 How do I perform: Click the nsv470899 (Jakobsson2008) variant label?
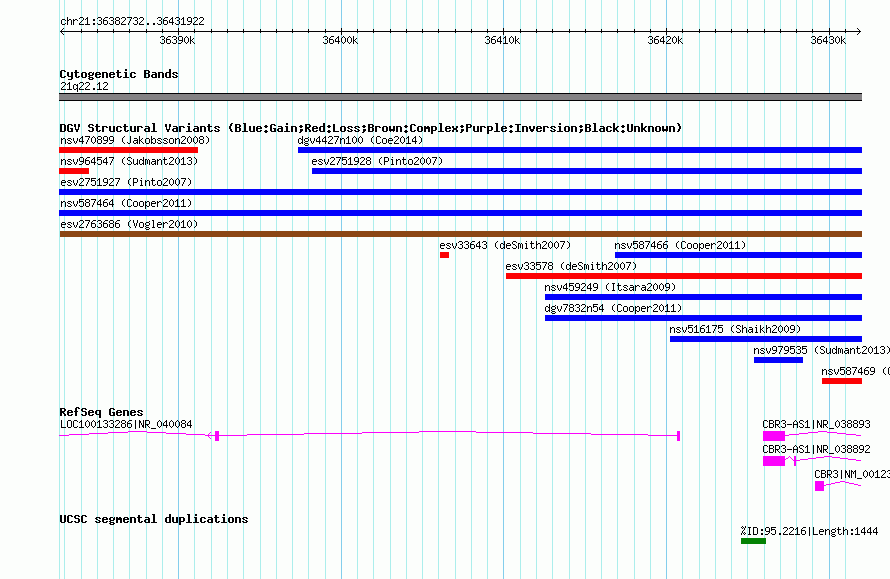point(135,140)
